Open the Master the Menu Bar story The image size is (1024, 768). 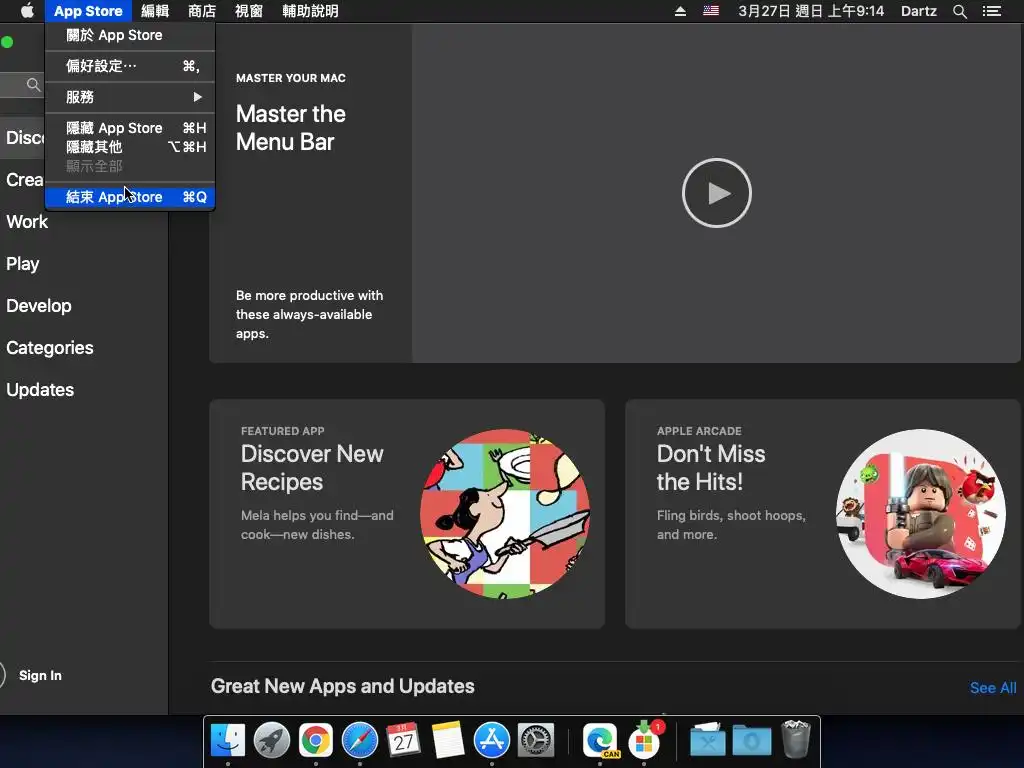[x=310, y=193]
